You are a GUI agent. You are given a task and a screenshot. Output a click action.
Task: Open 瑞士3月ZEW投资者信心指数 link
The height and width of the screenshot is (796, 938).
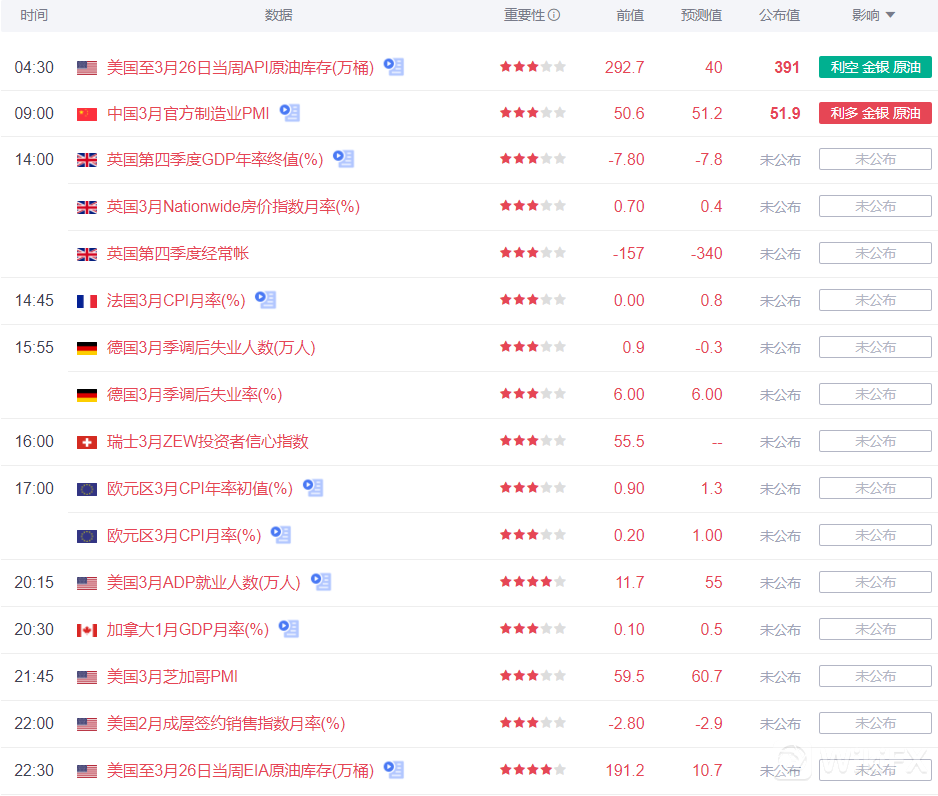click(x=207, y=442)
